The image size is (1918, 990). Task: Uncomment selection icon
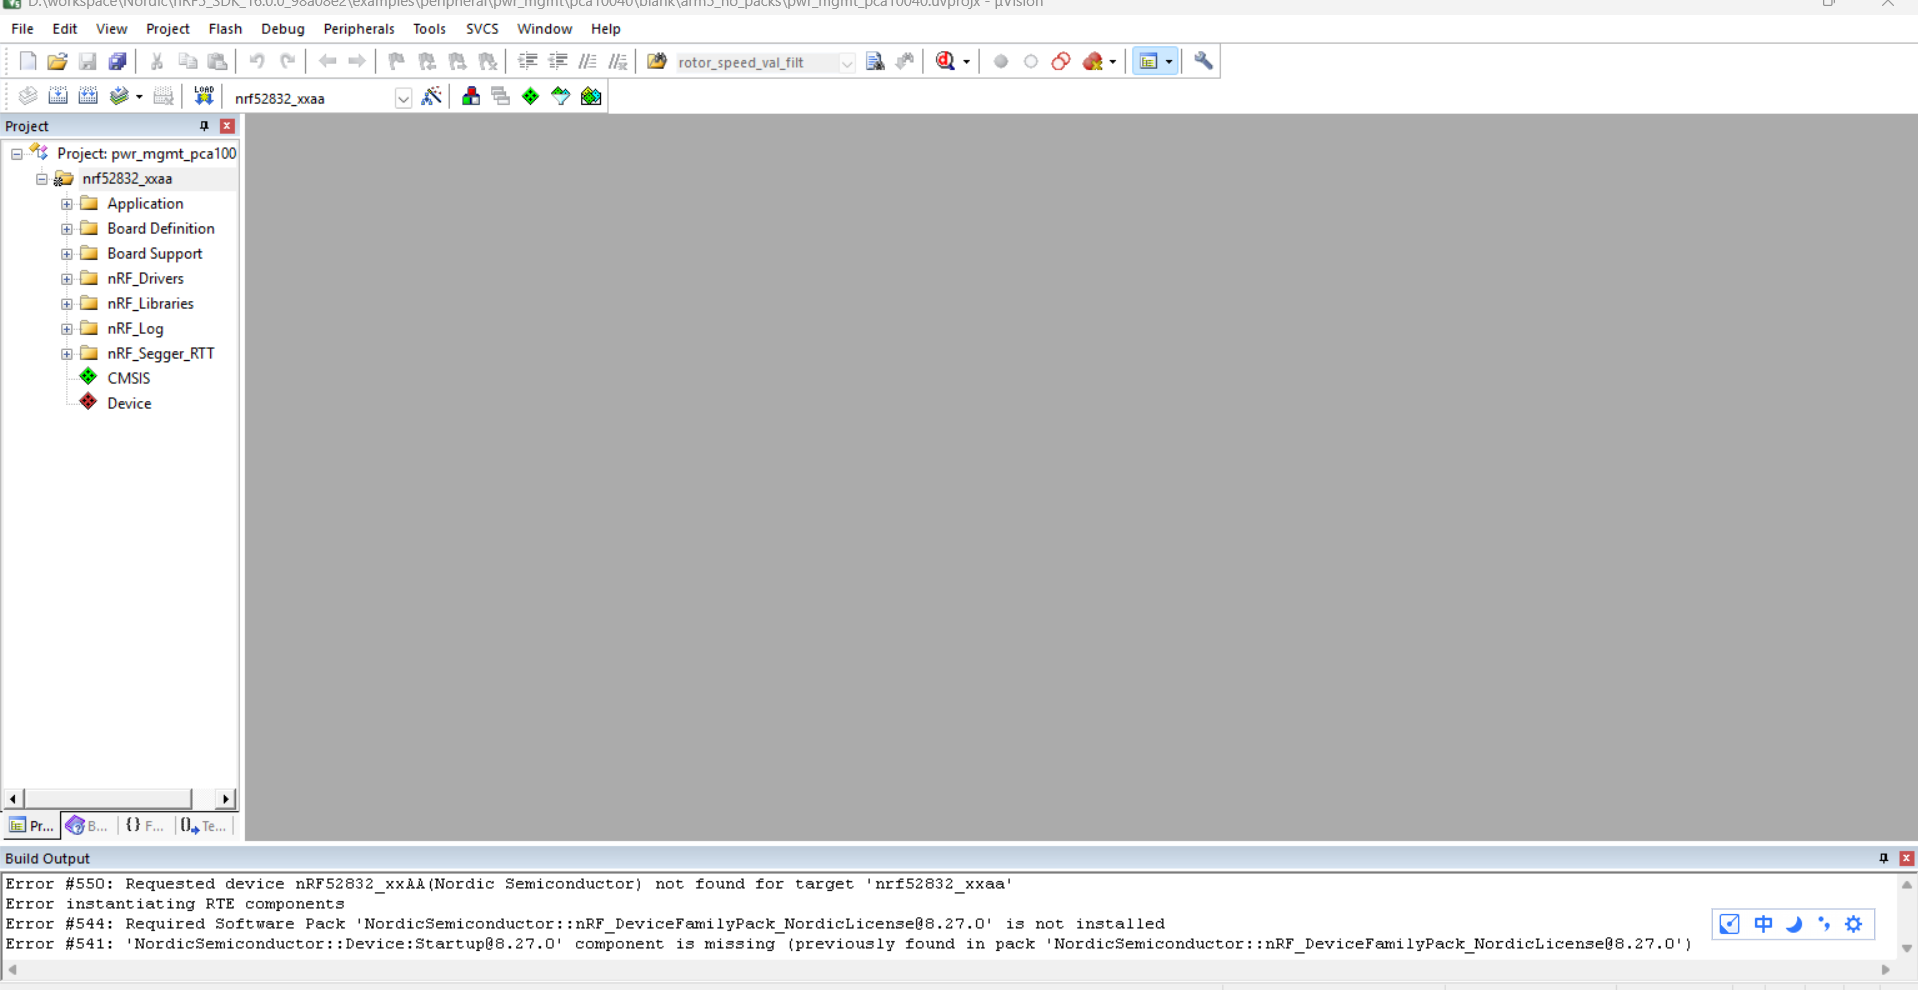(617, 61)
